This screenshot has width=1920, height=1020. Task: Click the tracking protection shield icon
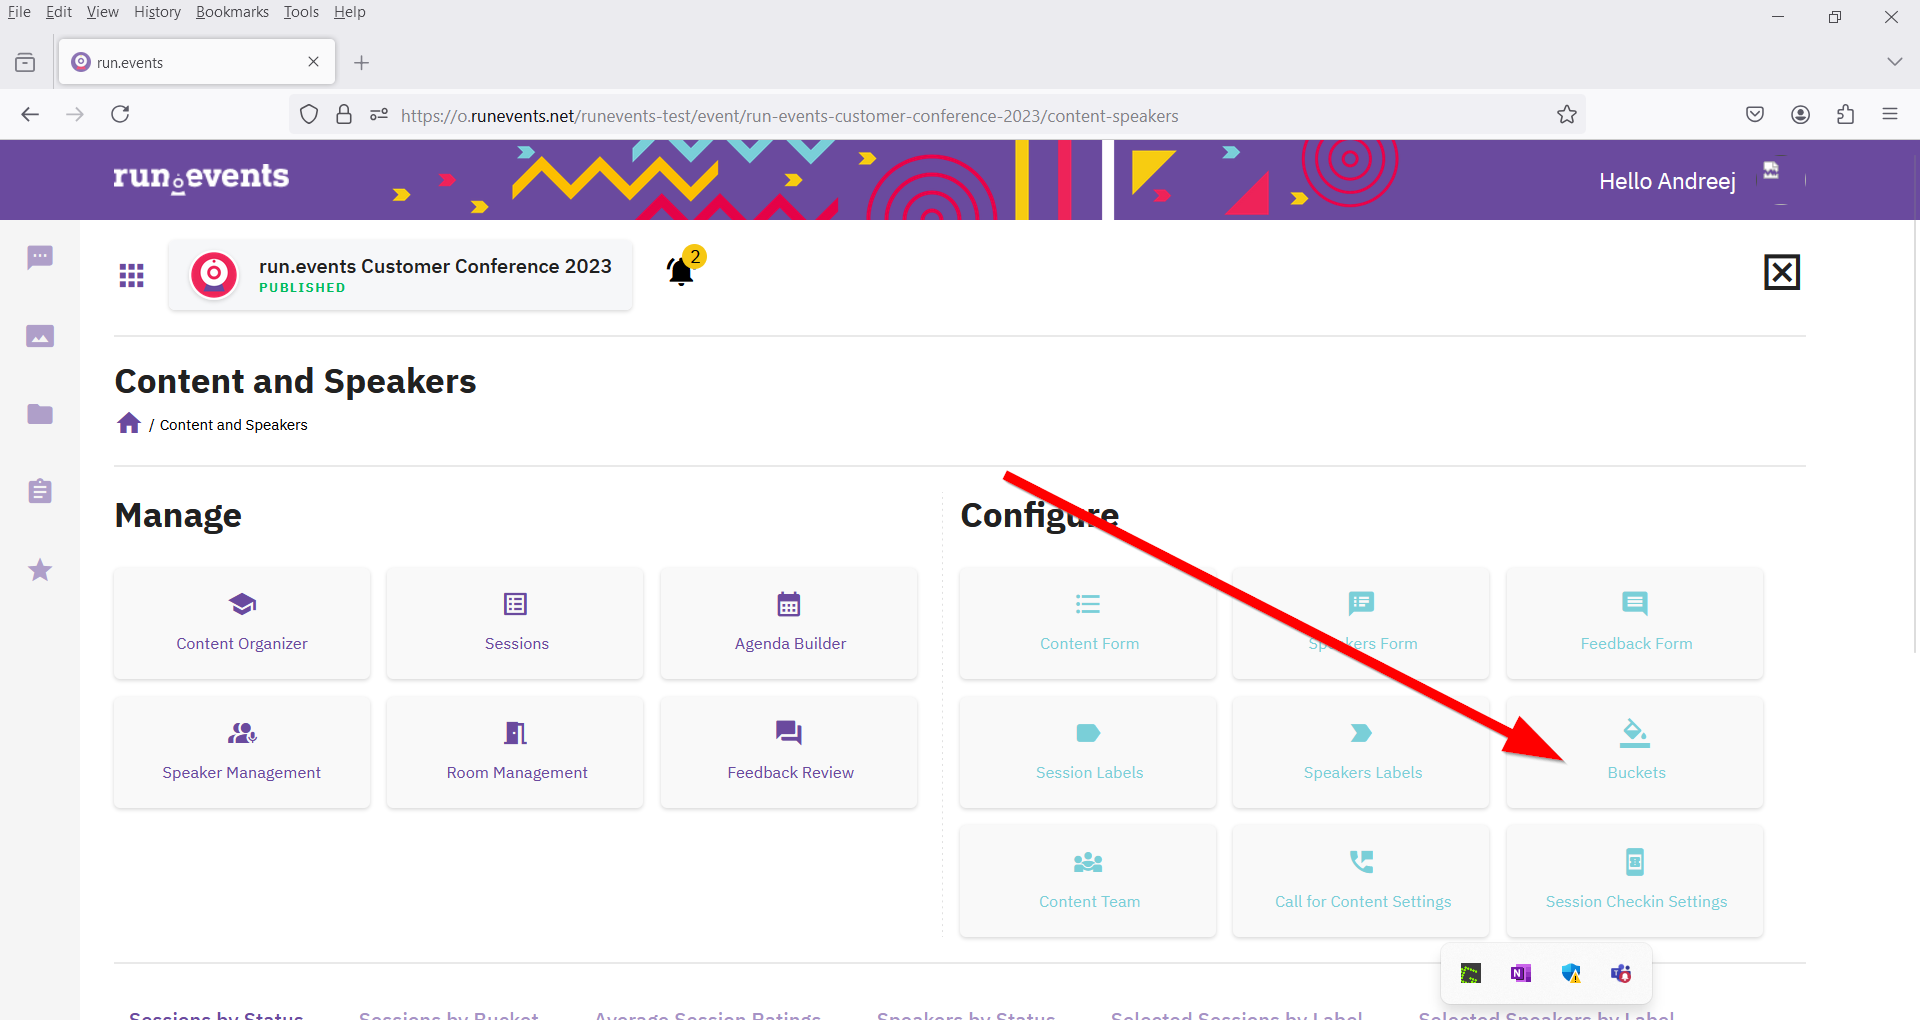[309, 115]
